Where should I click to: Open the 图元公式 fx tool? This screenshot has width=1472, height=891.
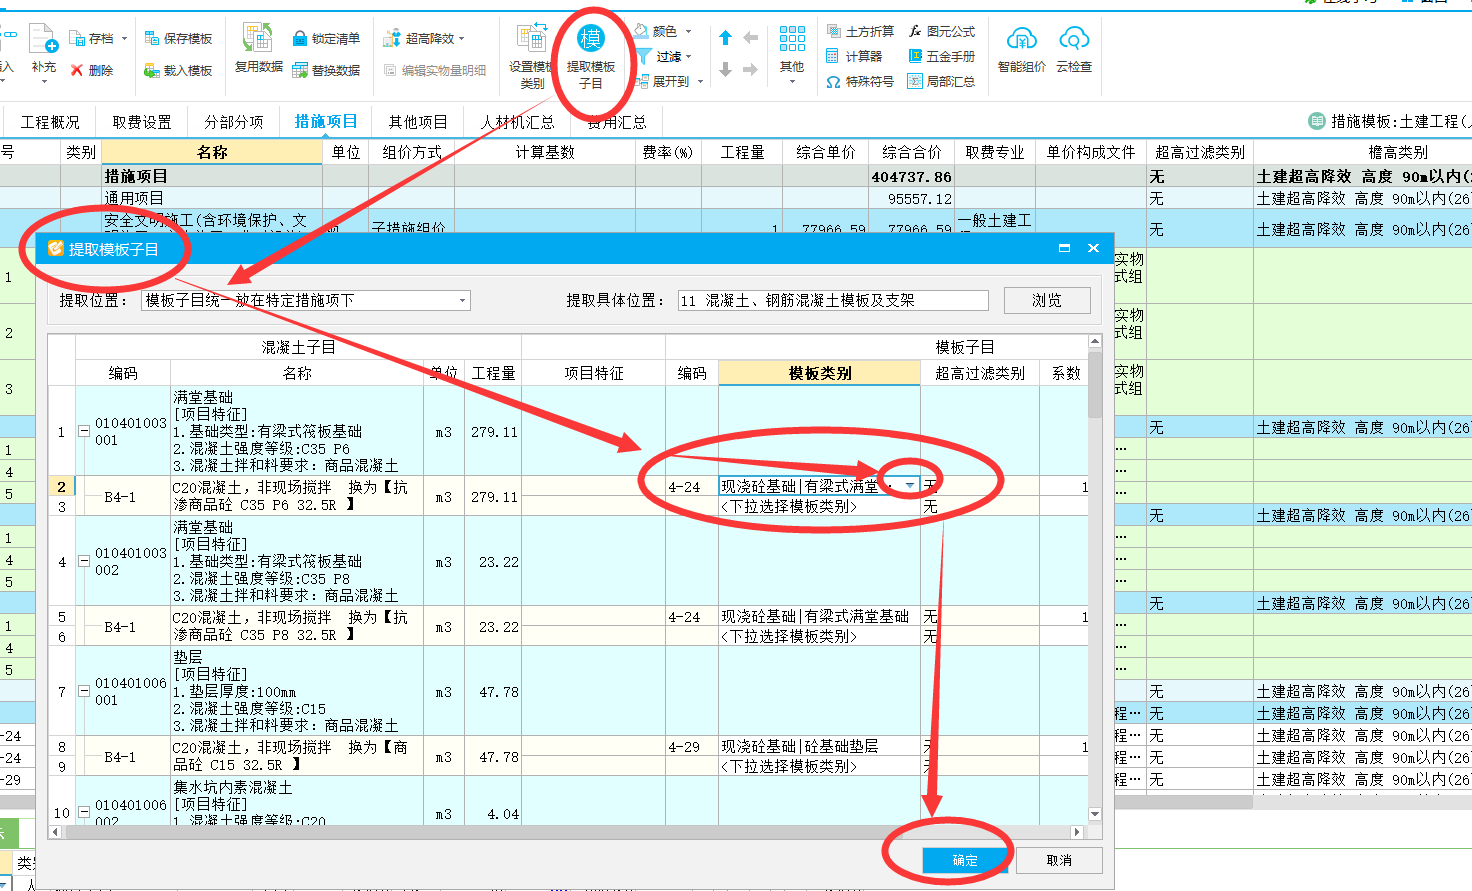pos(915,31)
